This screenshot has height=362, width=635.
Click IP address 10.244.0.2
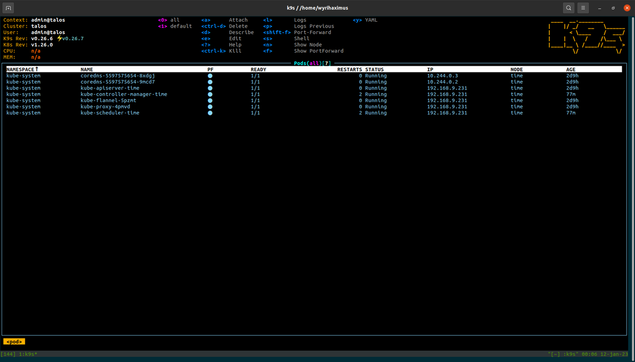pyautogui.click(x=443, y=82)
